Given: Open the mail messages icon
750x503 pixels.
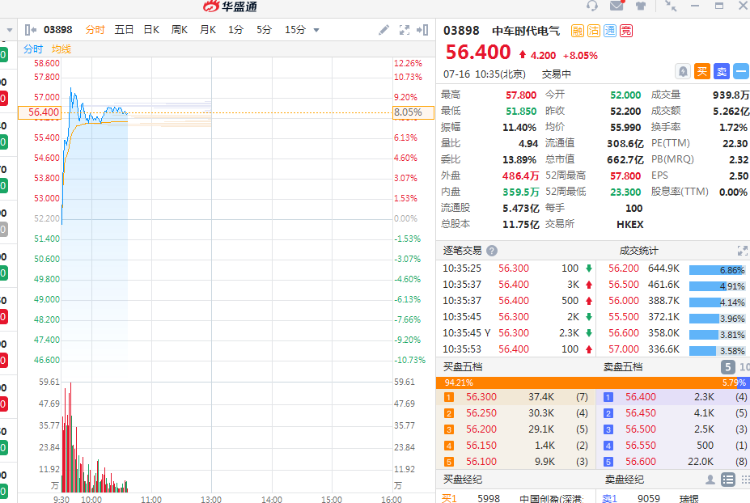Looking at the screenshot, I should click(617, 6).
